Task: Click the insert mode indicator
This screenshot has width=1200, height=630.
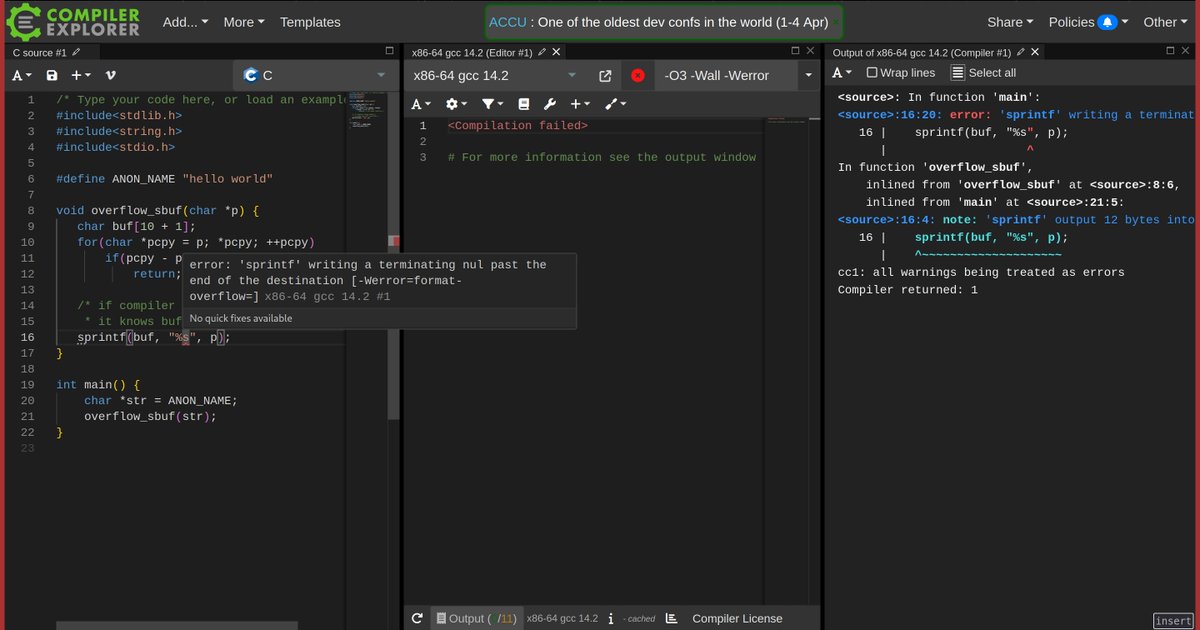Action: (1173, 620)
